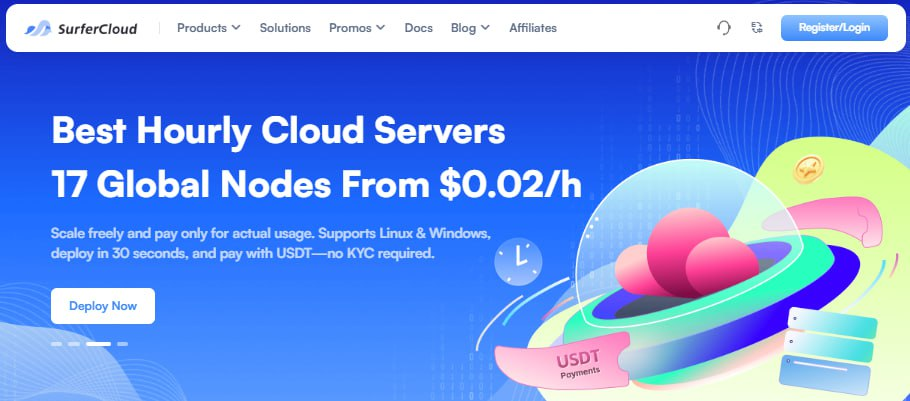This screenshot has height=401, width=910.
Task: Expand the Blog dropdown menu
Action: point(470,28)
